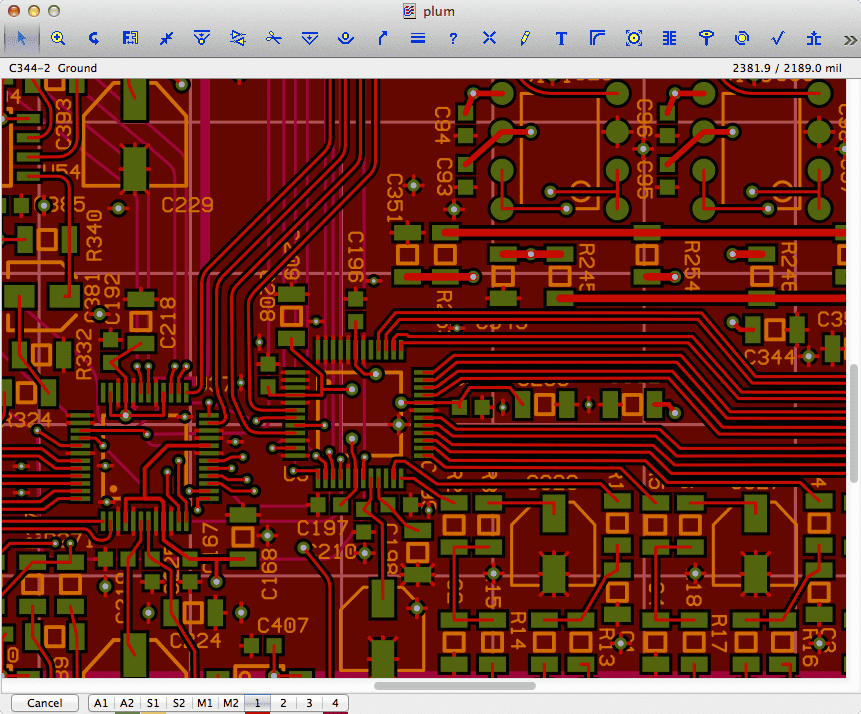Click the Cancel button

tap(44, 703)
